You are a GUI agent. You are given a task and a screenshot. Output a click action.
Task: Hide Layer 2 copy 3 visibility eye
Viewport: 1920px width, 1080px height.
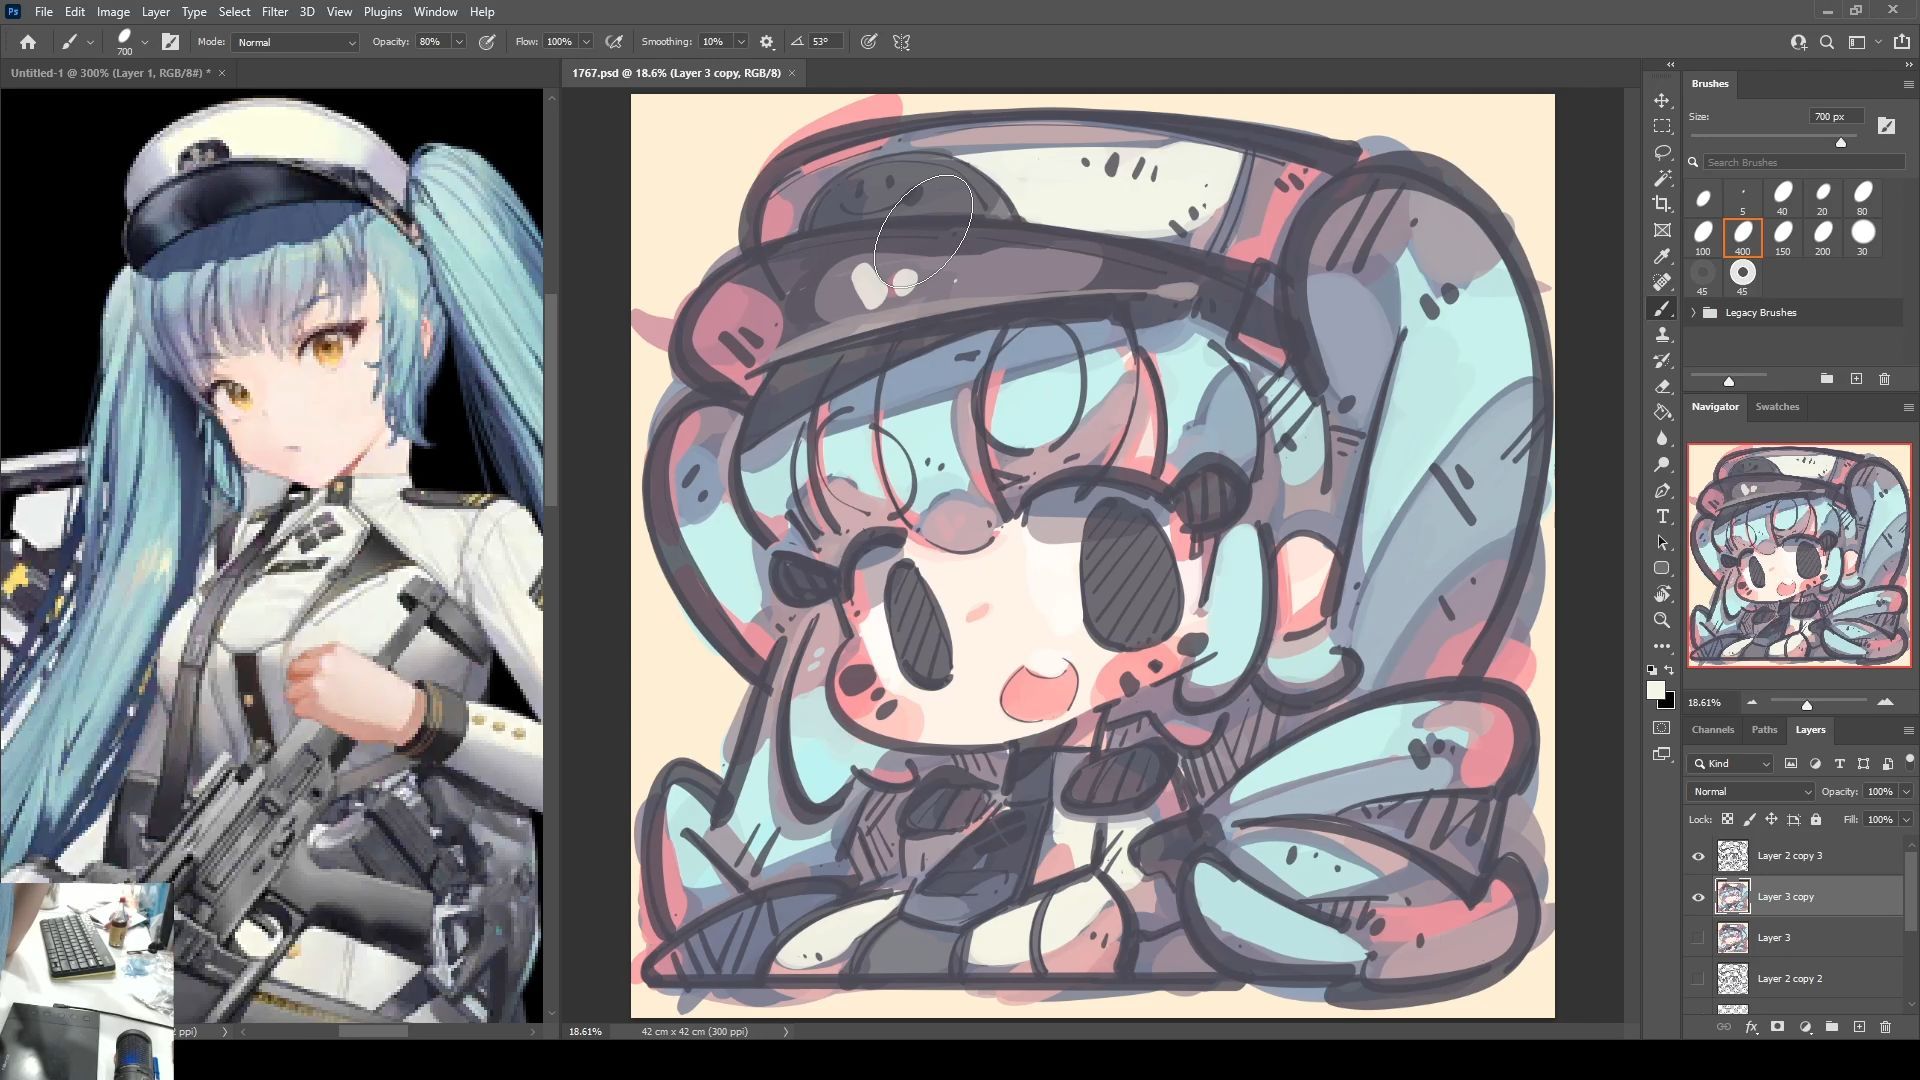coord(1698,856)
